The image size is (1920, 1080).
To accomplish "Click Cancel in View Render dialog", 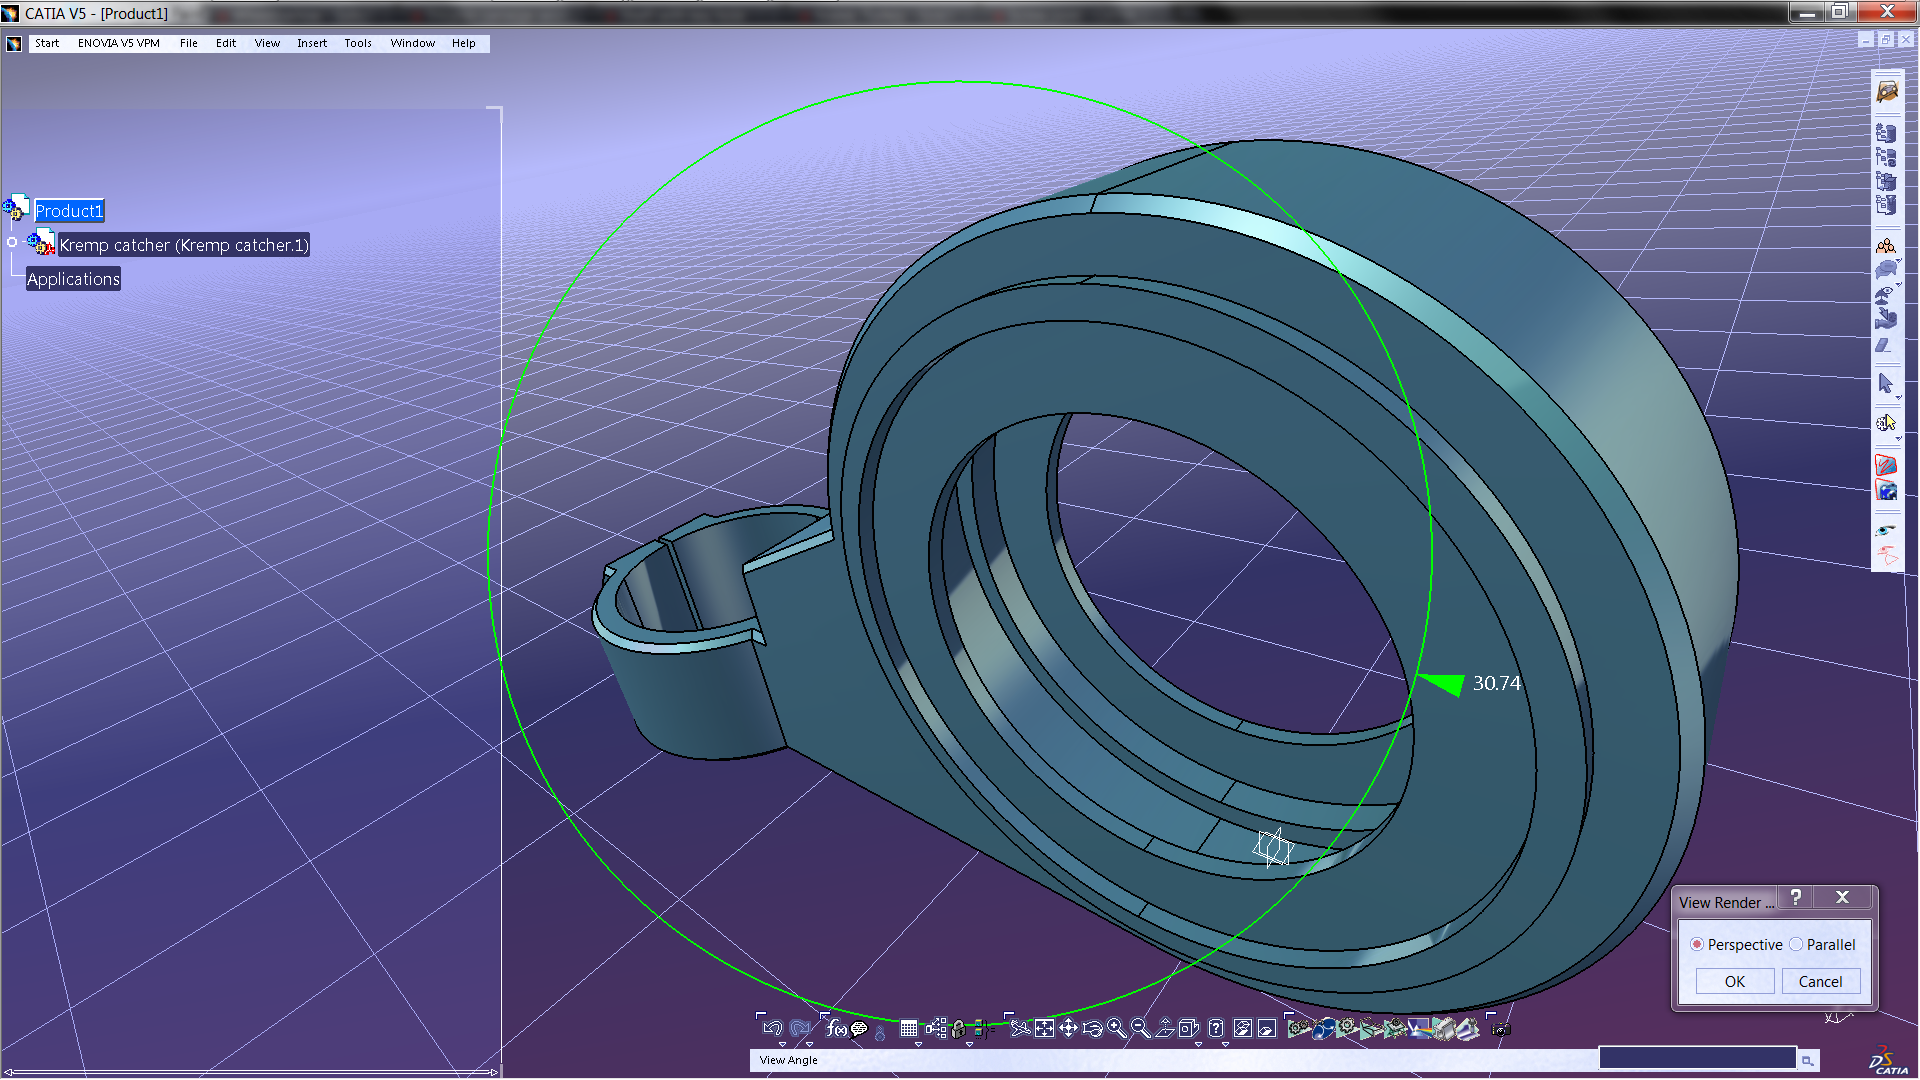I will pyautogui.click(x=1820, y=981).
